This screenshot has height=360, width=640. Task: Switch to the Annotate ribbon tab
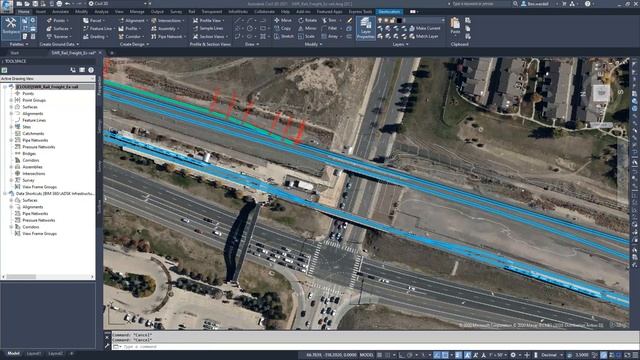point(60,12)
